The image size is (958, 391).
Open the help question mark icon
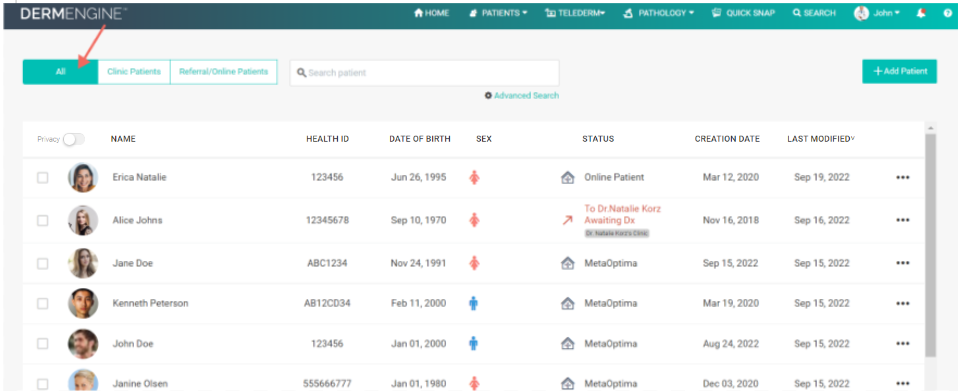[x=948, y=13]
